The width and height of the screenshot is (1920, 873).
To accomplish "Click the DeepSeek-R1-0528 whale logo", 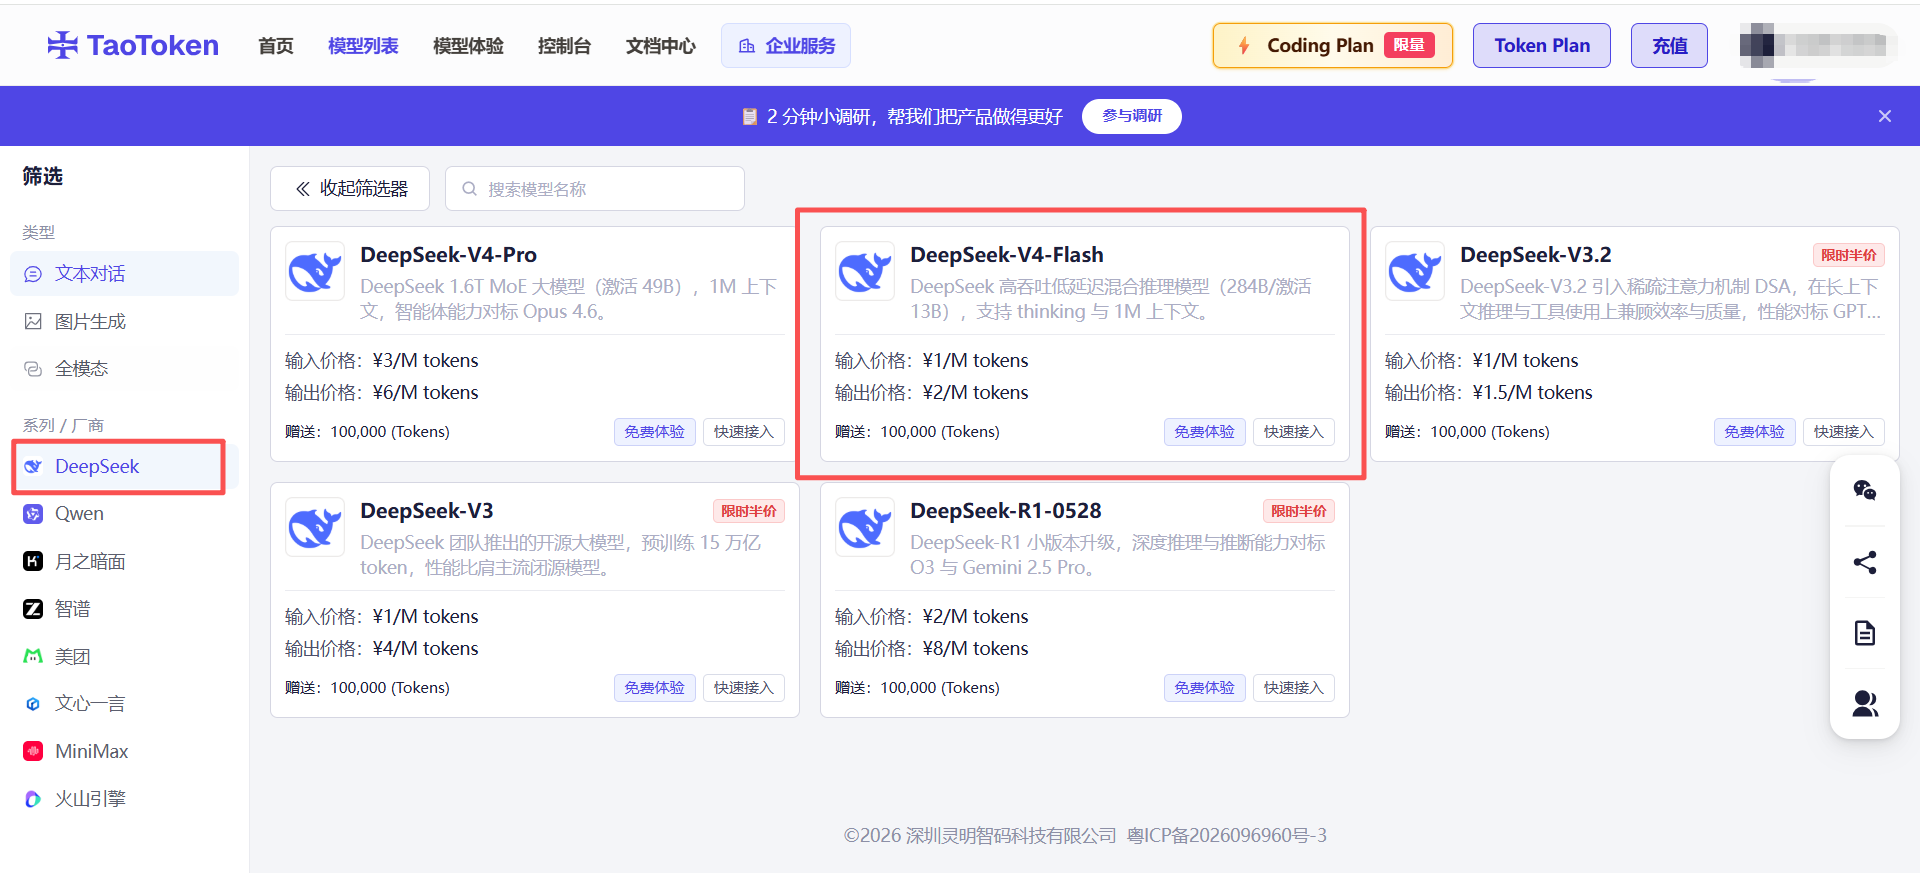I will pos(865,527).
